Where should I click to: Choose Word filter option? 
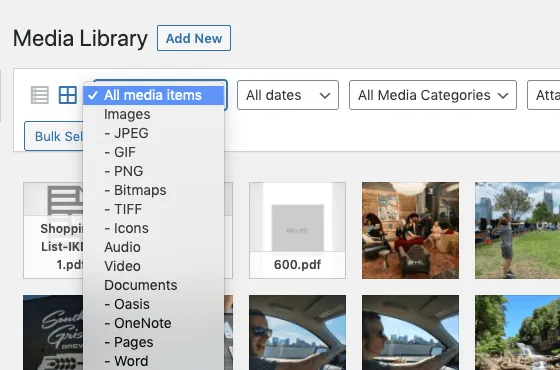point(154,361)
